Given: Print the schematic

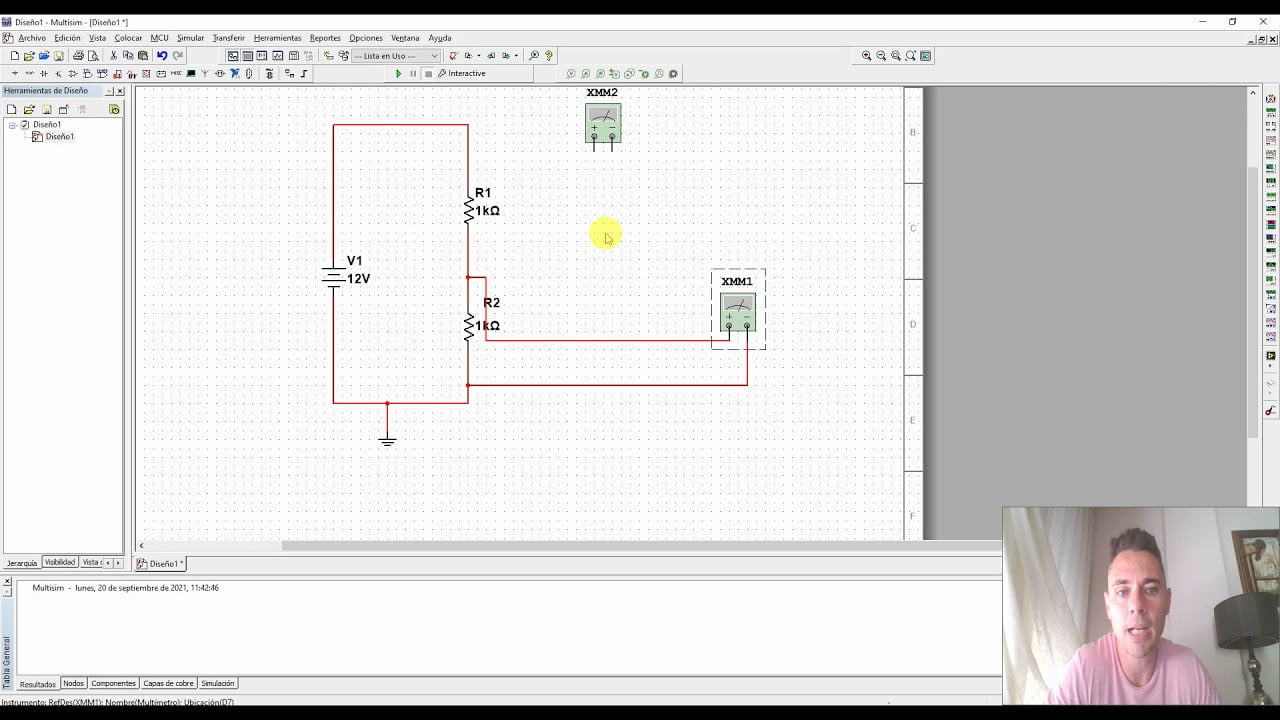Looking at the screenshot, I should [77, 55].
